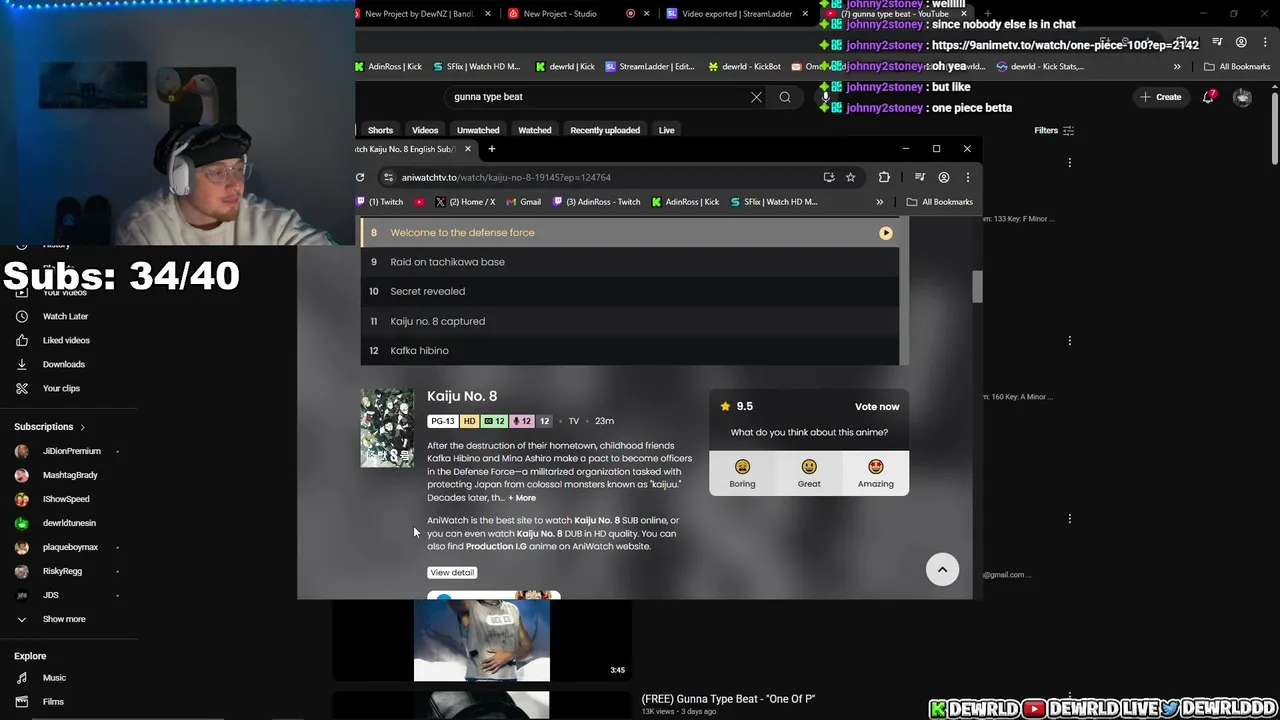Screen dimensions: 1280x720
Task: Expand description with + More
Action: pos(522,498)
